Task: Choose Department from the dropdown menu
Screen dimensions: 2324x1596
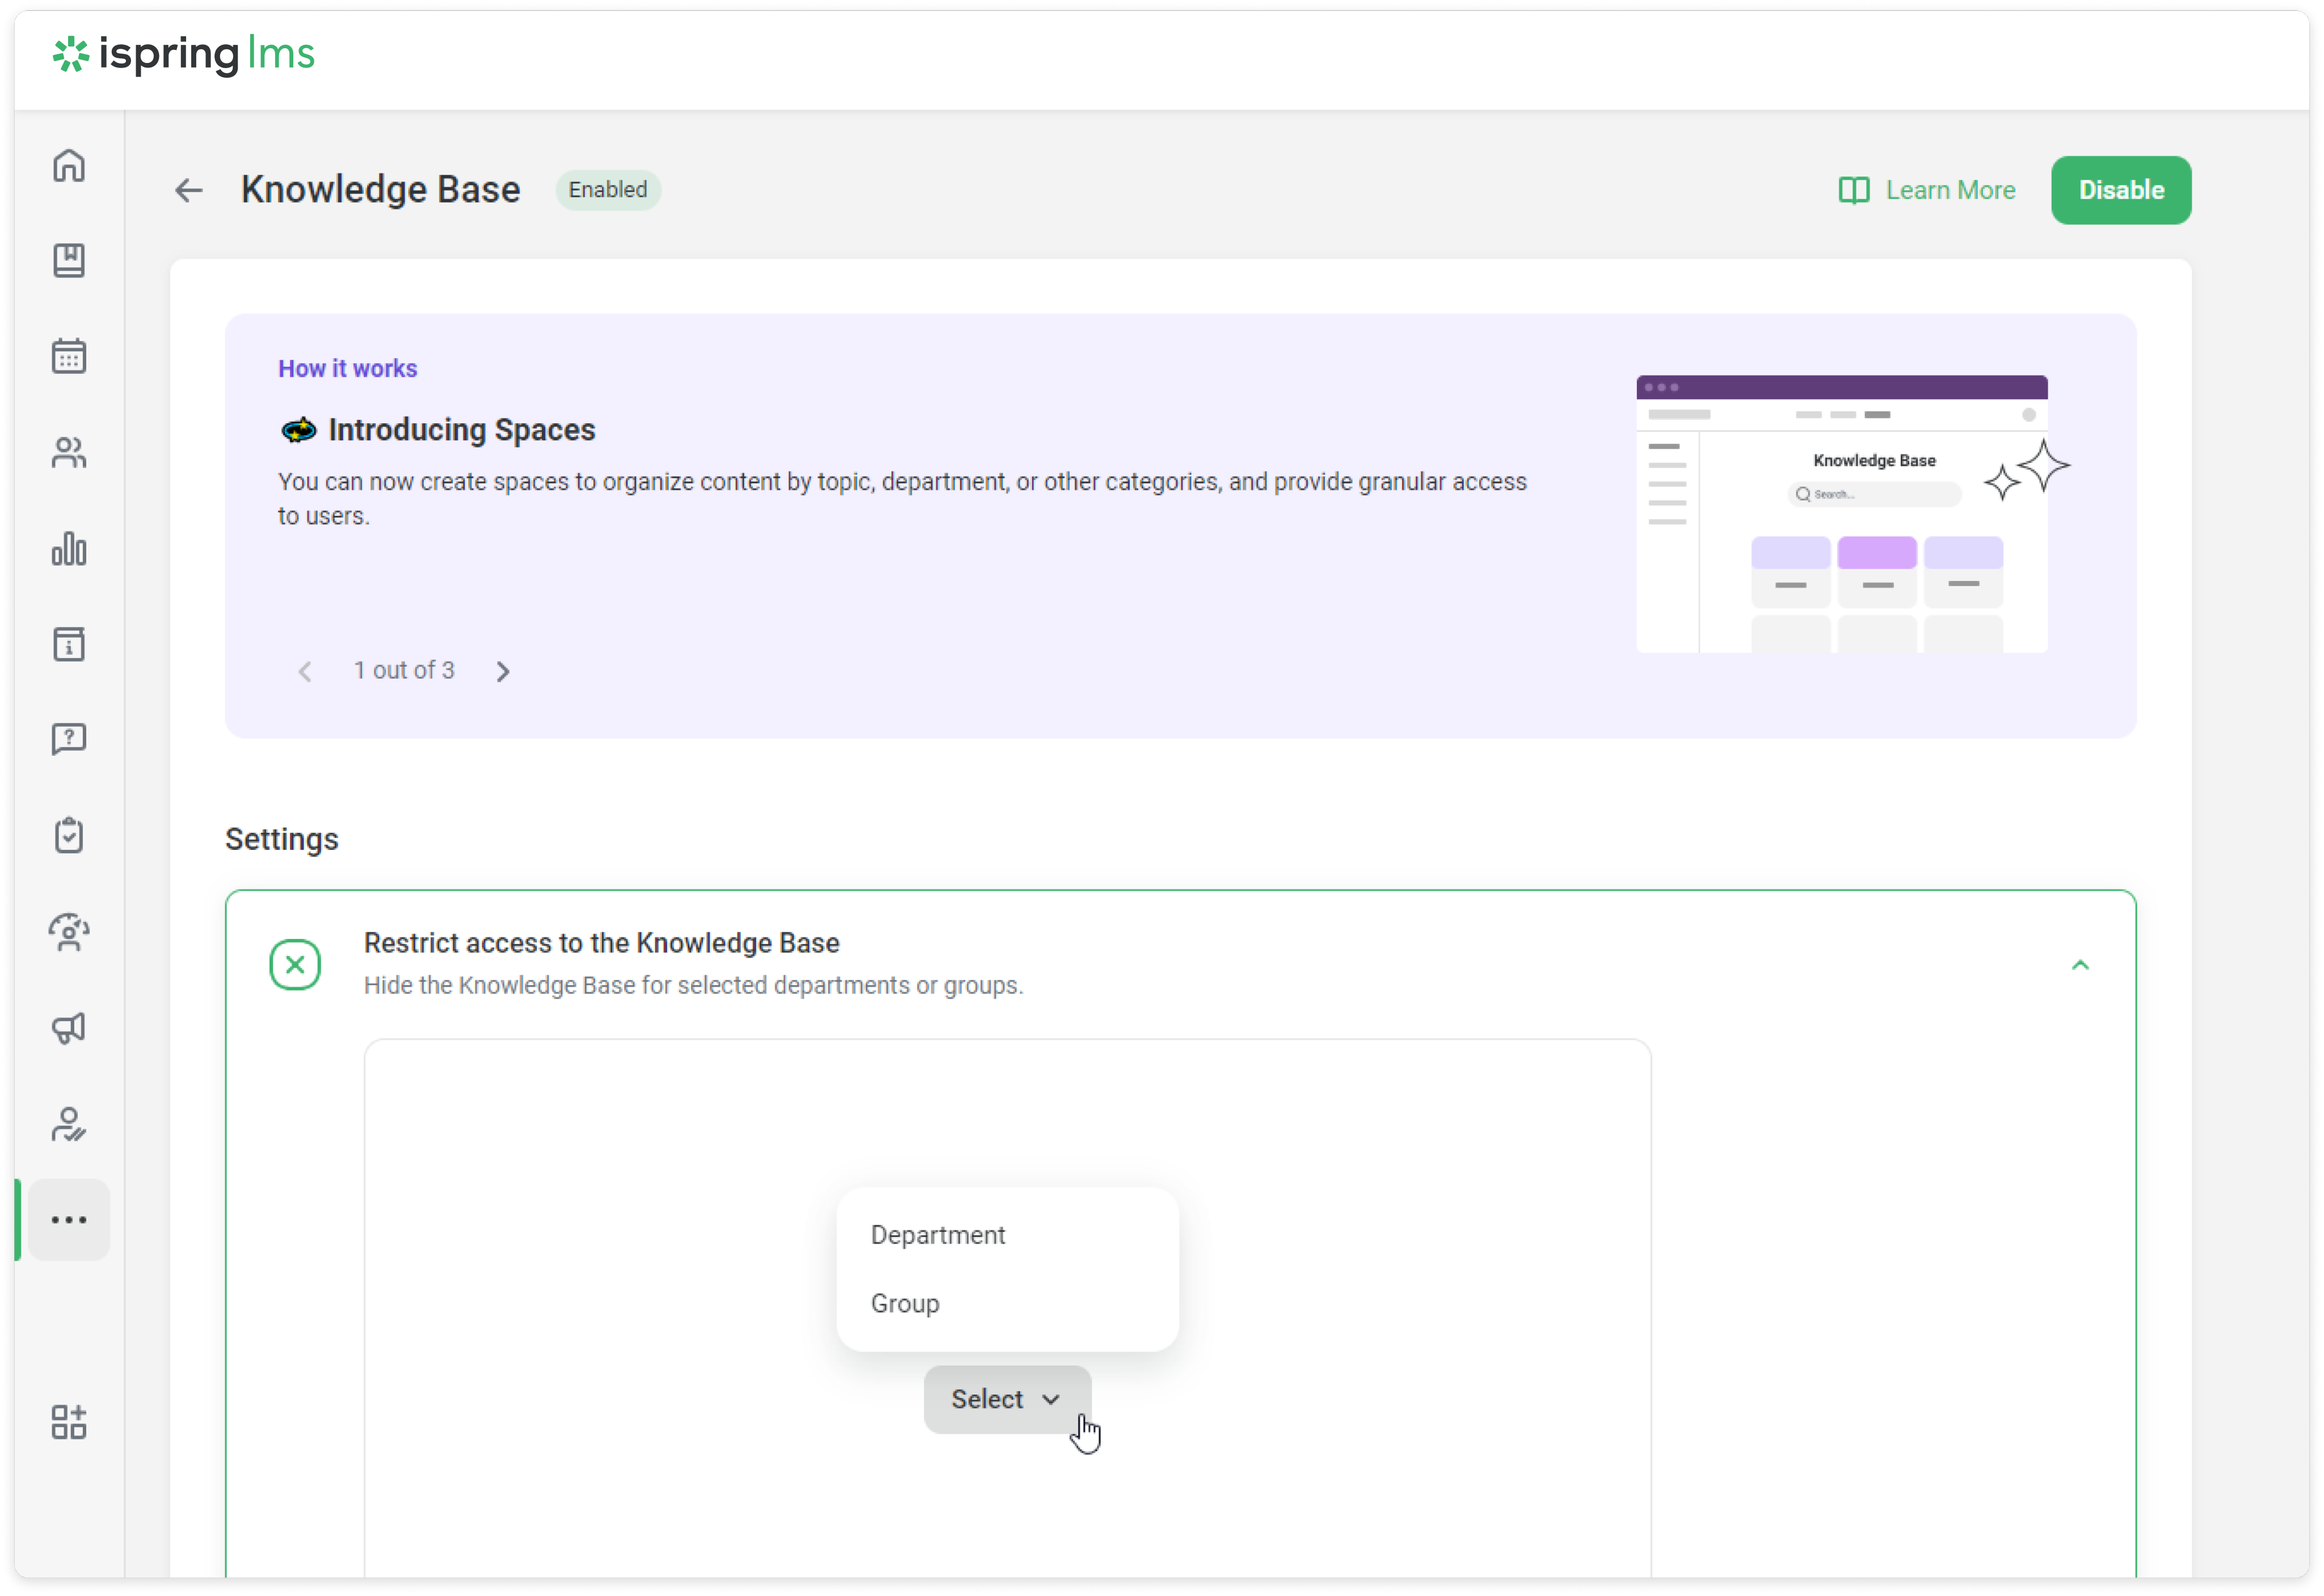Action: click(938, 1235)
